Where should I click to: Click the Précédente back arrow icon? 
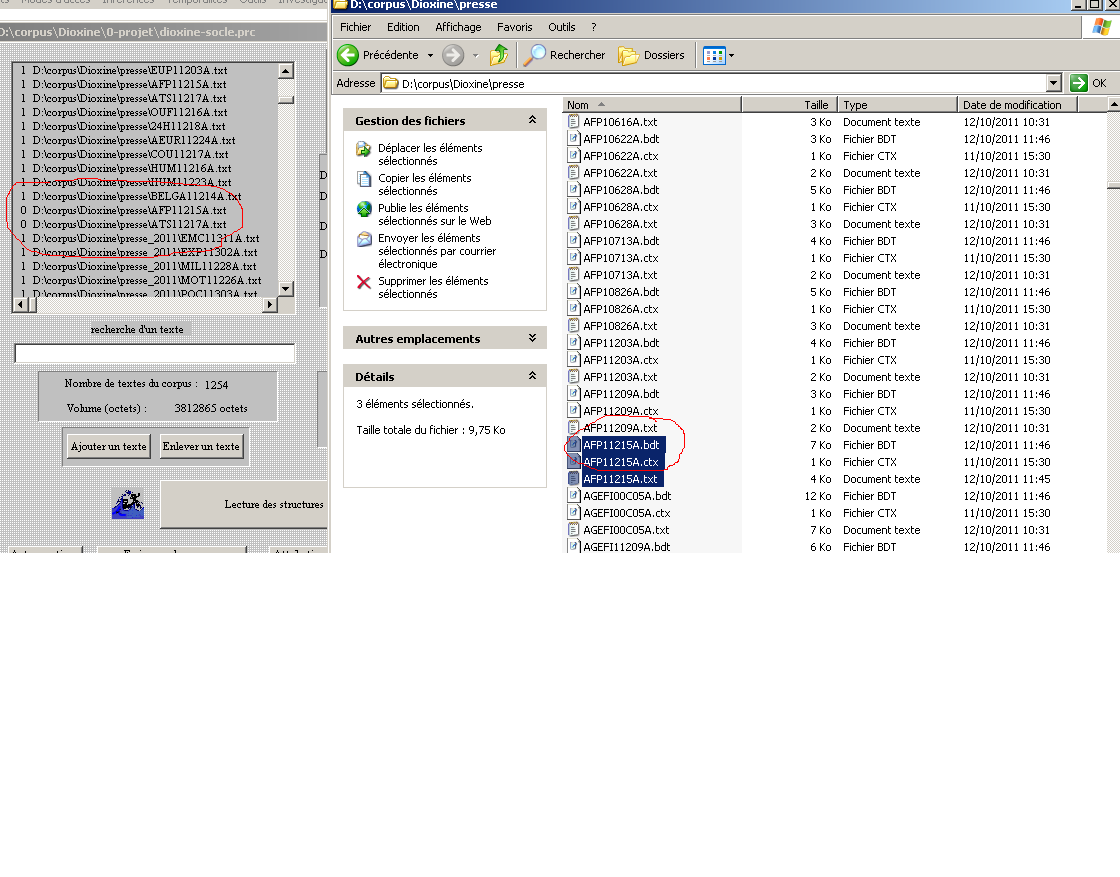(348, 55)
